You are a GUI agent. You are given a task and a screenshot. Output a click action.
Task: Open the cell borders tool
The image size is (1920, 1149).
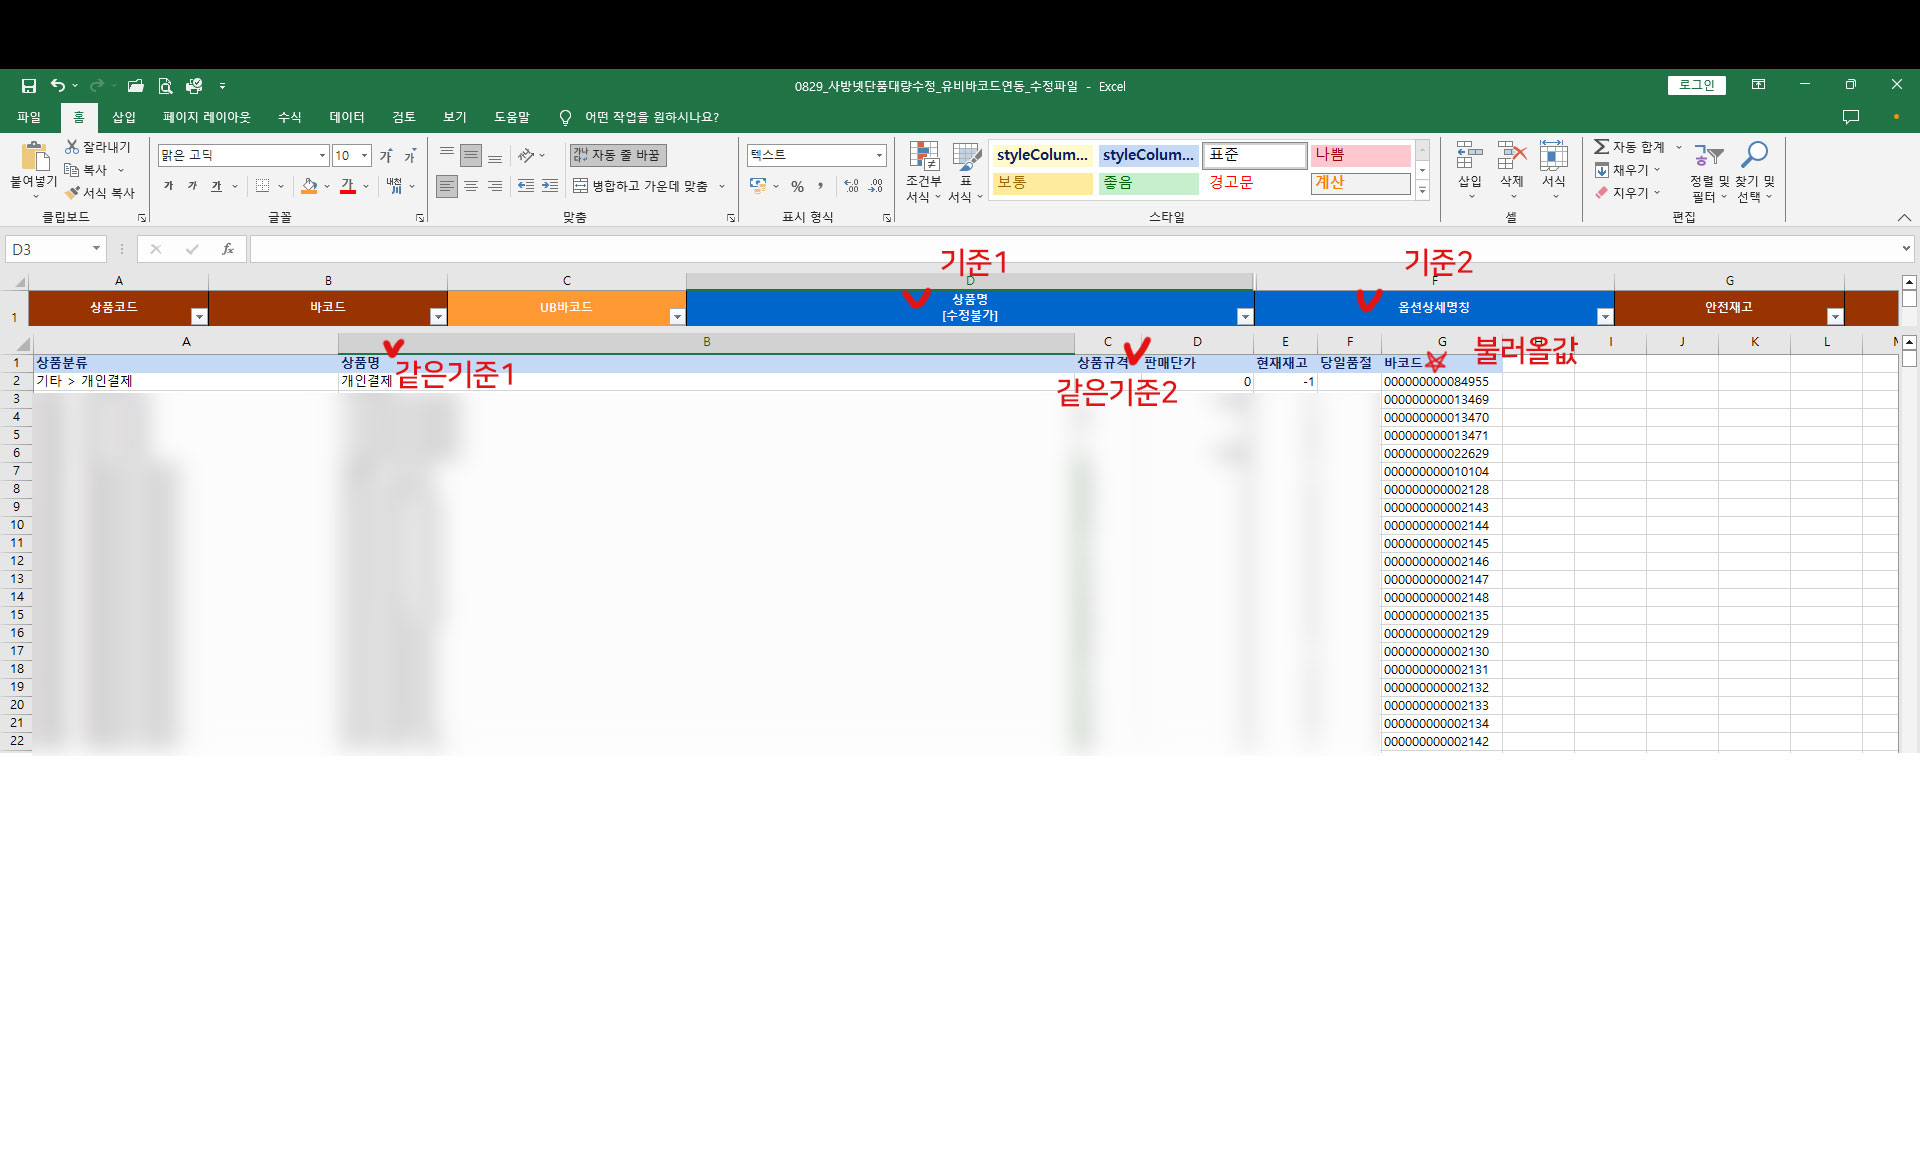(x=262, y=186)
